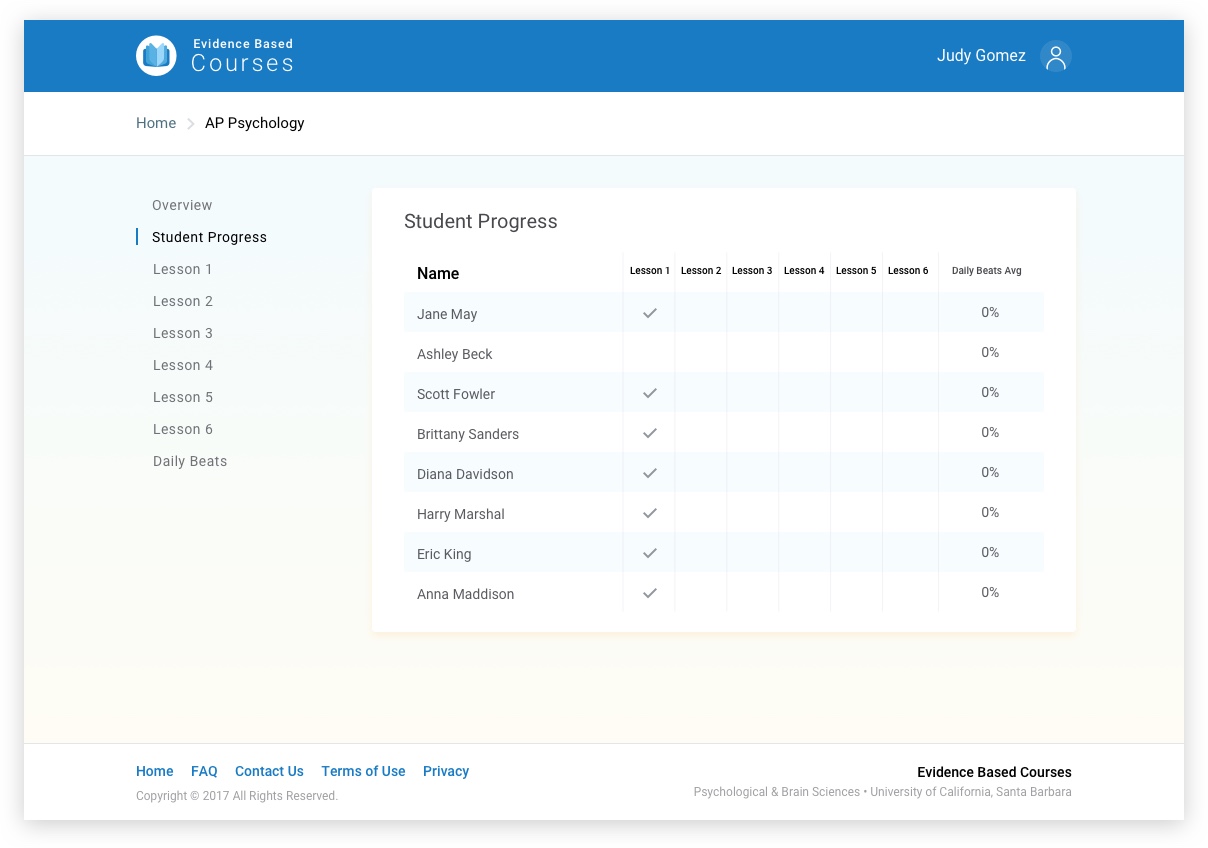
Task: Open Lesson 2 in the sidebar
Action: (183, 301)
